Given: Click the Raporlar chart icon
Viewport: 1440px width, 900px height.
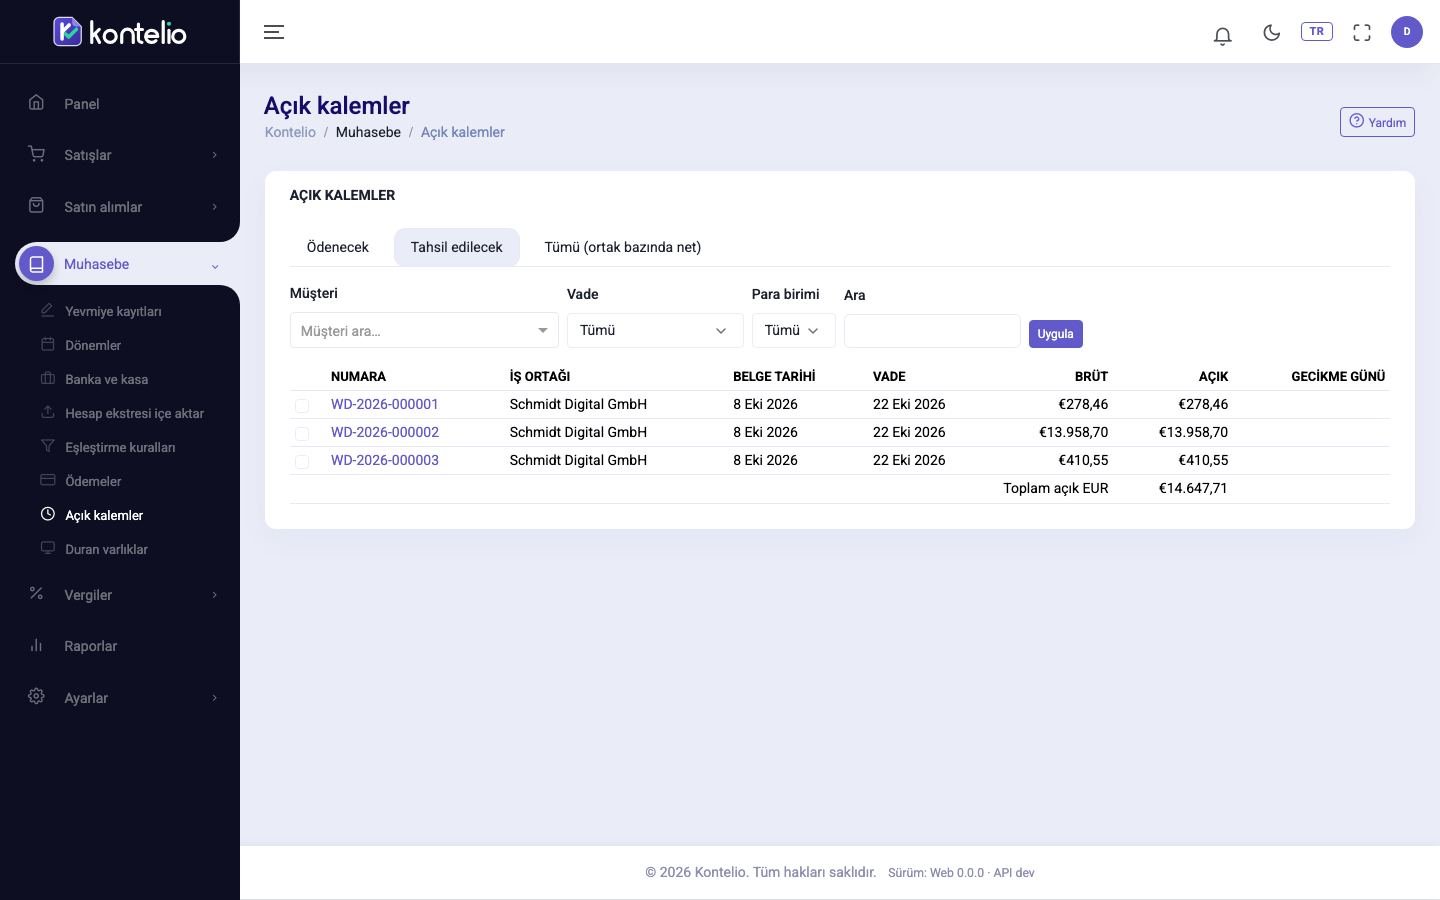Looking at the screenshot, I should (37, 645).
